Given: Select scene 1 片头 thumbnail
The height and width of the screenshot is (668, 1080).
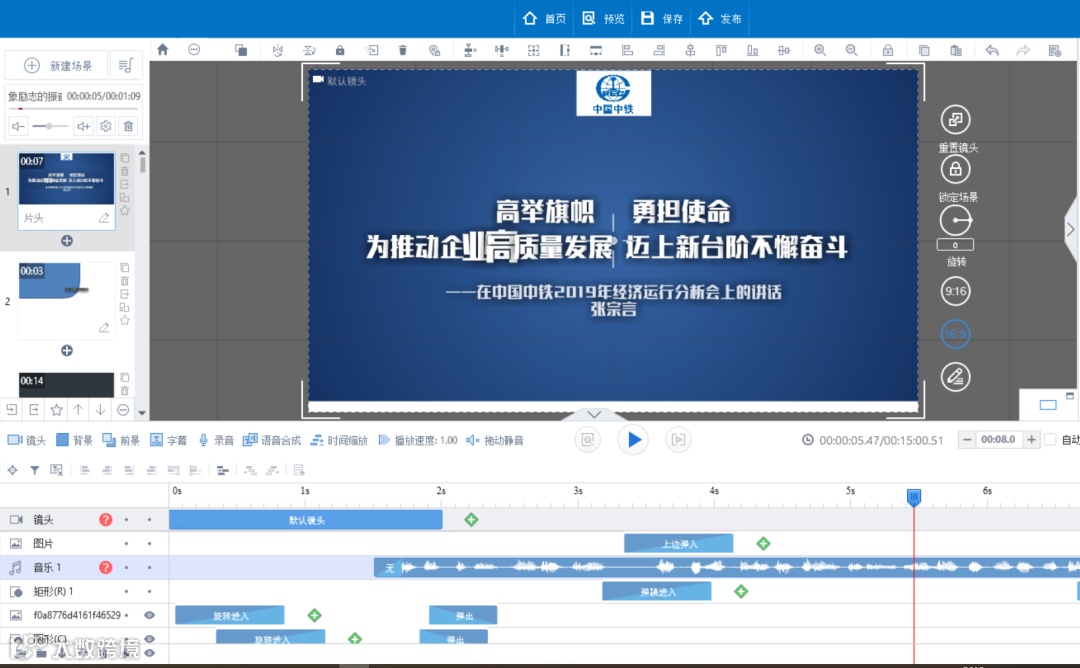Looking at the screenshot, I should click(66, 179).
